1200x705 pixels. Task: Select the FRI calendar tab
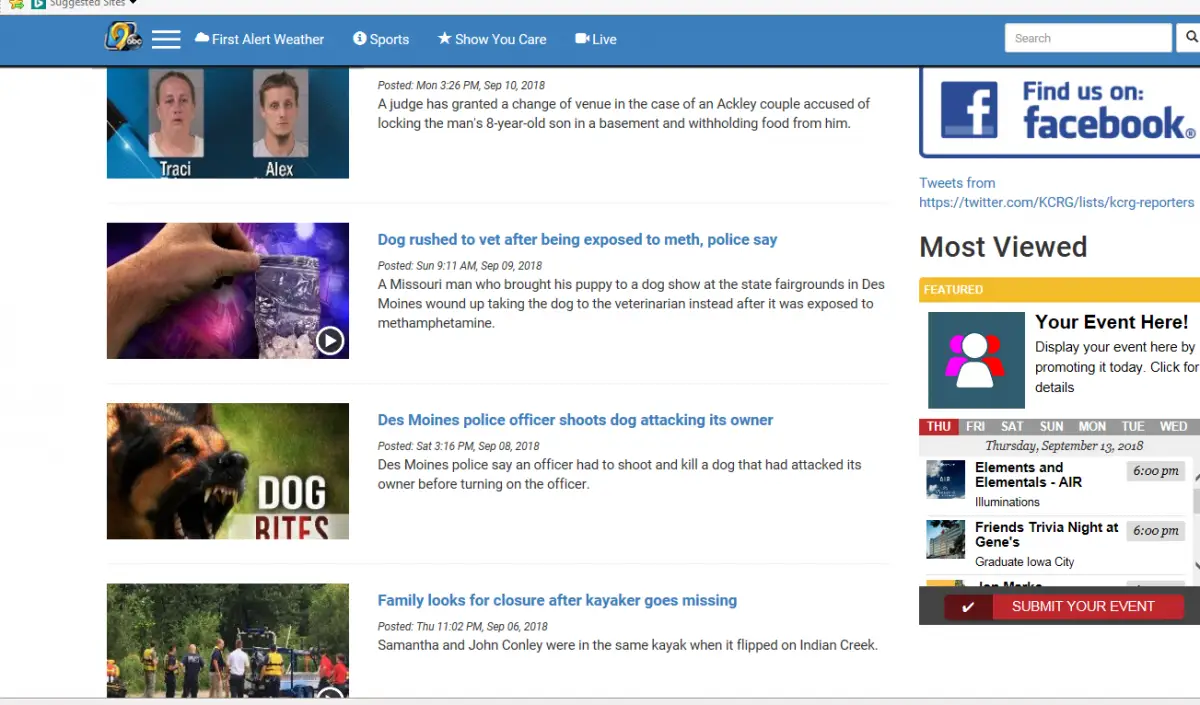pos(975,426)
